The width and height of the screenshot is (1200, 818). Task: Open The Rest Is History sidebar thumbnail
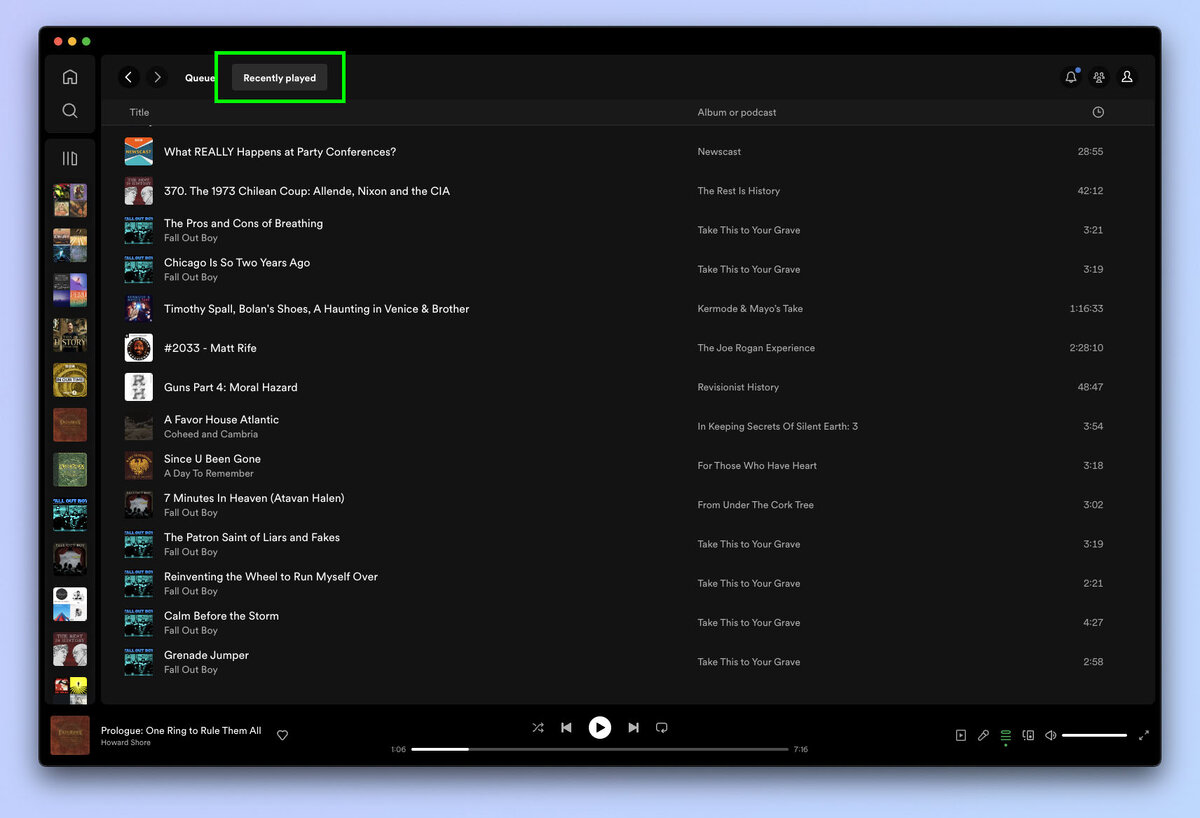(x=70, y=649)
